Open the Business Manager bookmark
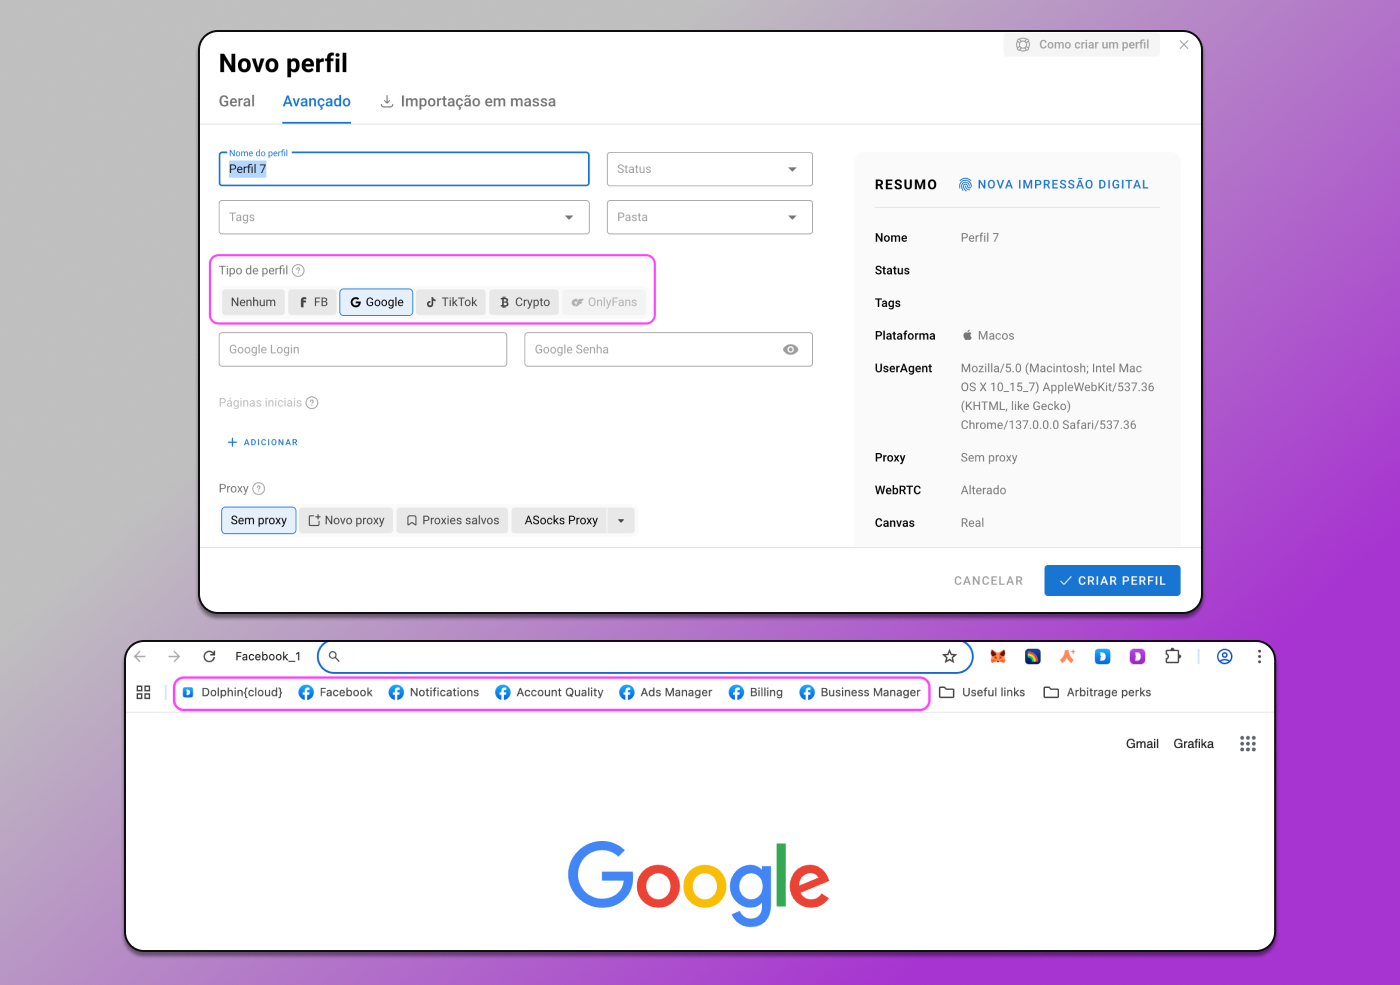The height and width of the screenshot is (985, 1400). pyautogui.click(x=860, y=692)
